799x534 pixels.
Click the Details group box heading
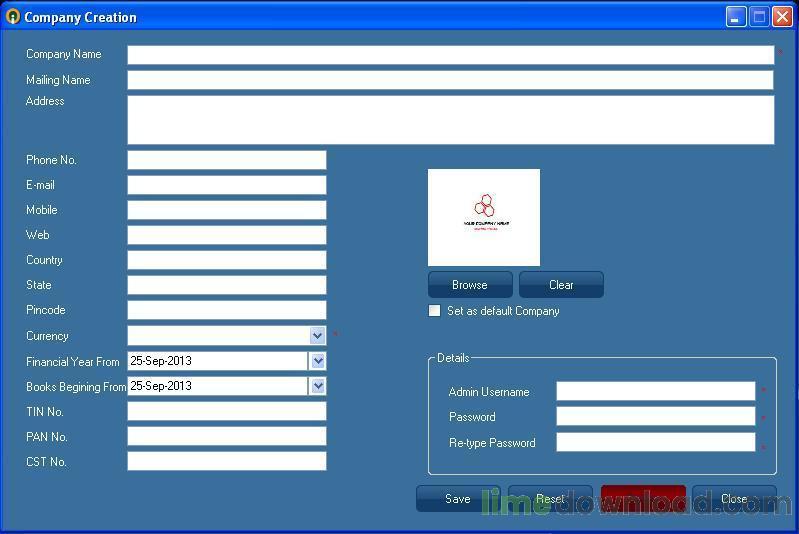point(453,358)
